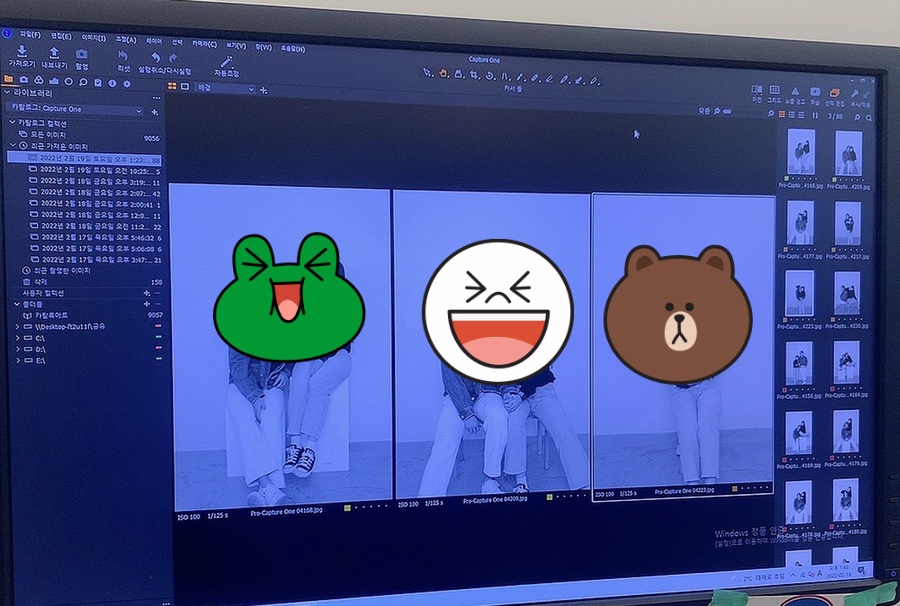Collapse the 라이브러리 panel
The width and height of the screenshot is (900, 606).
coord(7,92)
